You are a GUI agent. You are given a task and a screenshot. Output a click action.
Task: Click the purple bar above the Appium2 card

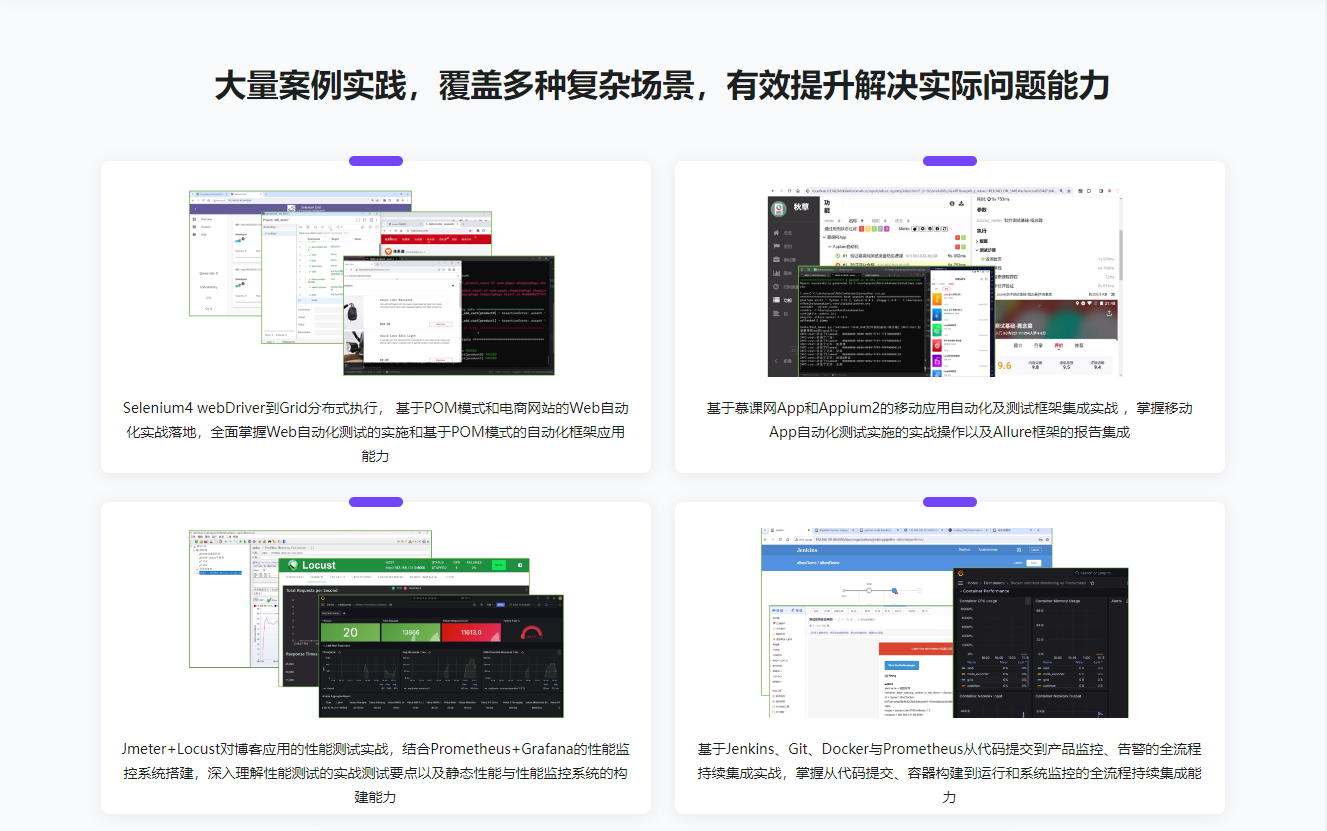949,161
